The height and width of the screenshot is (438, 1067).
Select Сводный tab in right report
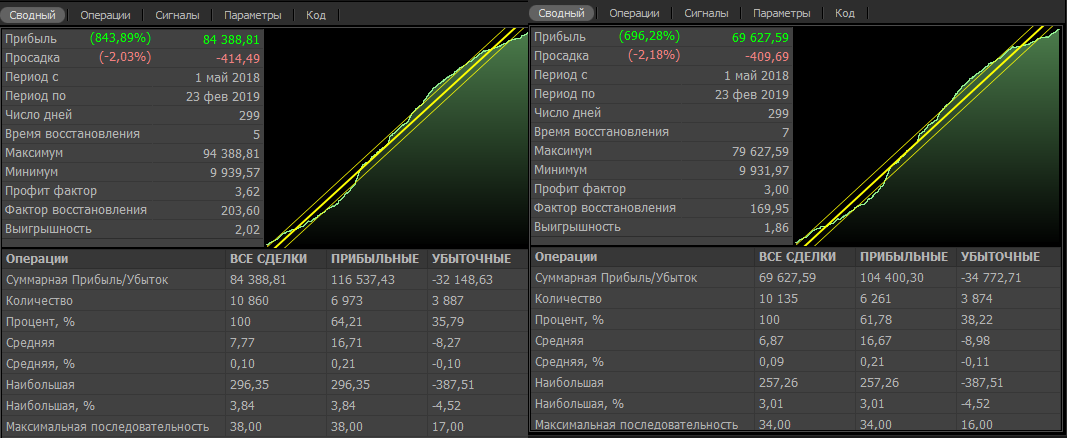pyautogui.click(x=563, y=13)
